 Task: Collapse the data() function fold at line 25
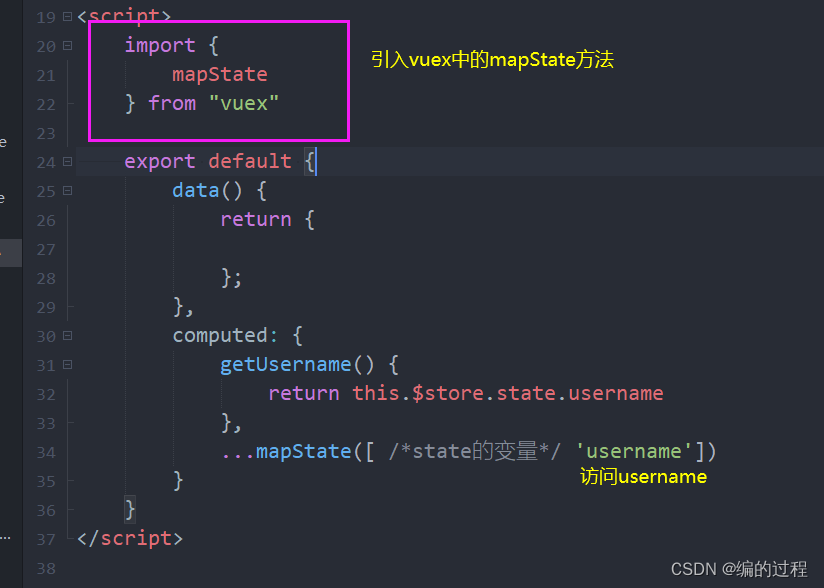coord(67,191)
